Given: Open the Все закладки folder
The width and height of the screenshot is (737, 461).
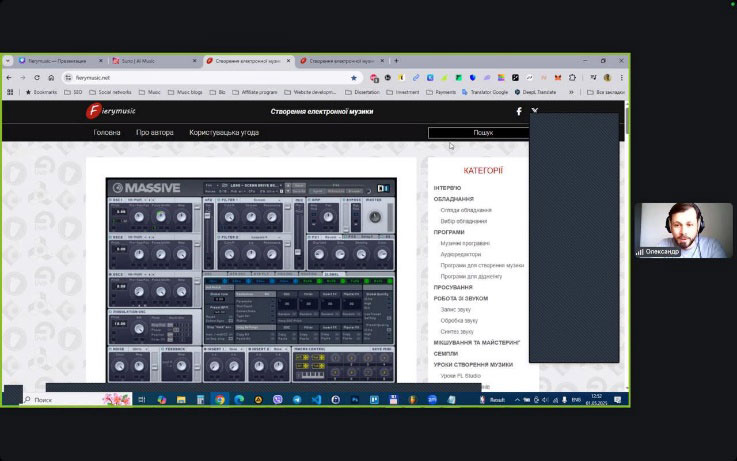Looking at the screenshot, I should (x=606, y=92).
